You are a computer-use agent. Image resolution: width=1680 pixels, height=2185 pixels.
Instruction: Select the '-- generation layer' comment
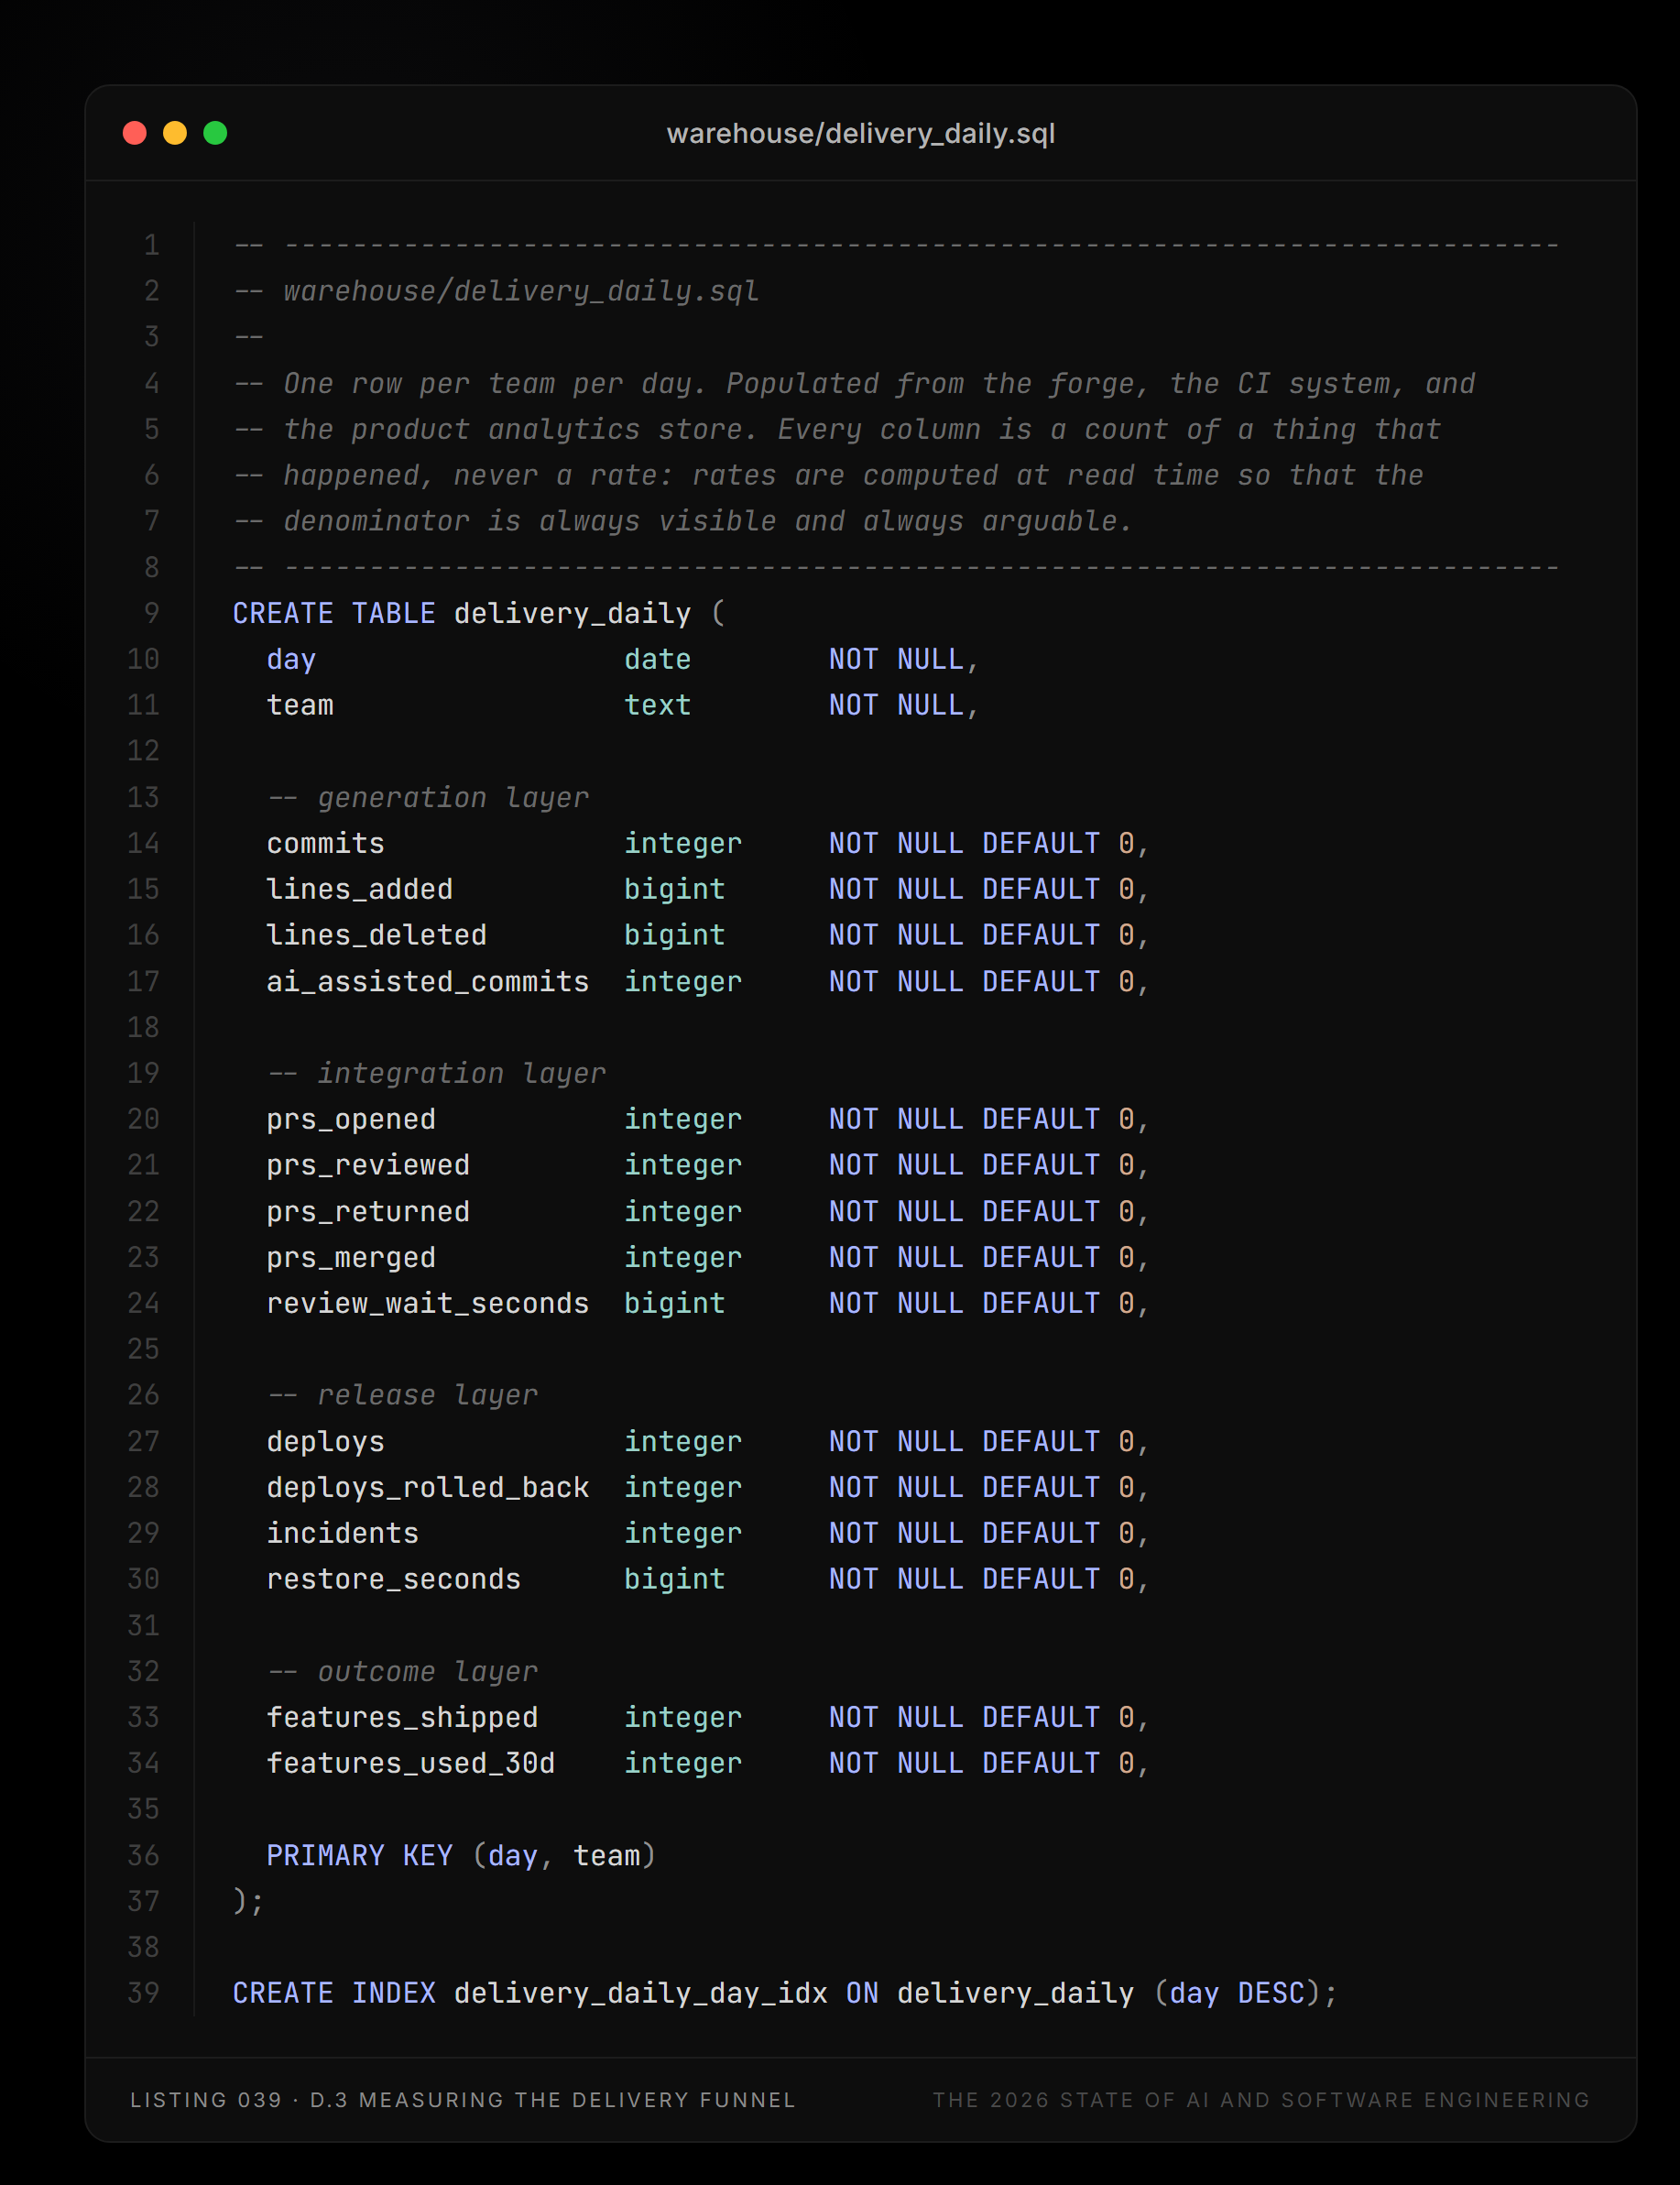point(429,797)
